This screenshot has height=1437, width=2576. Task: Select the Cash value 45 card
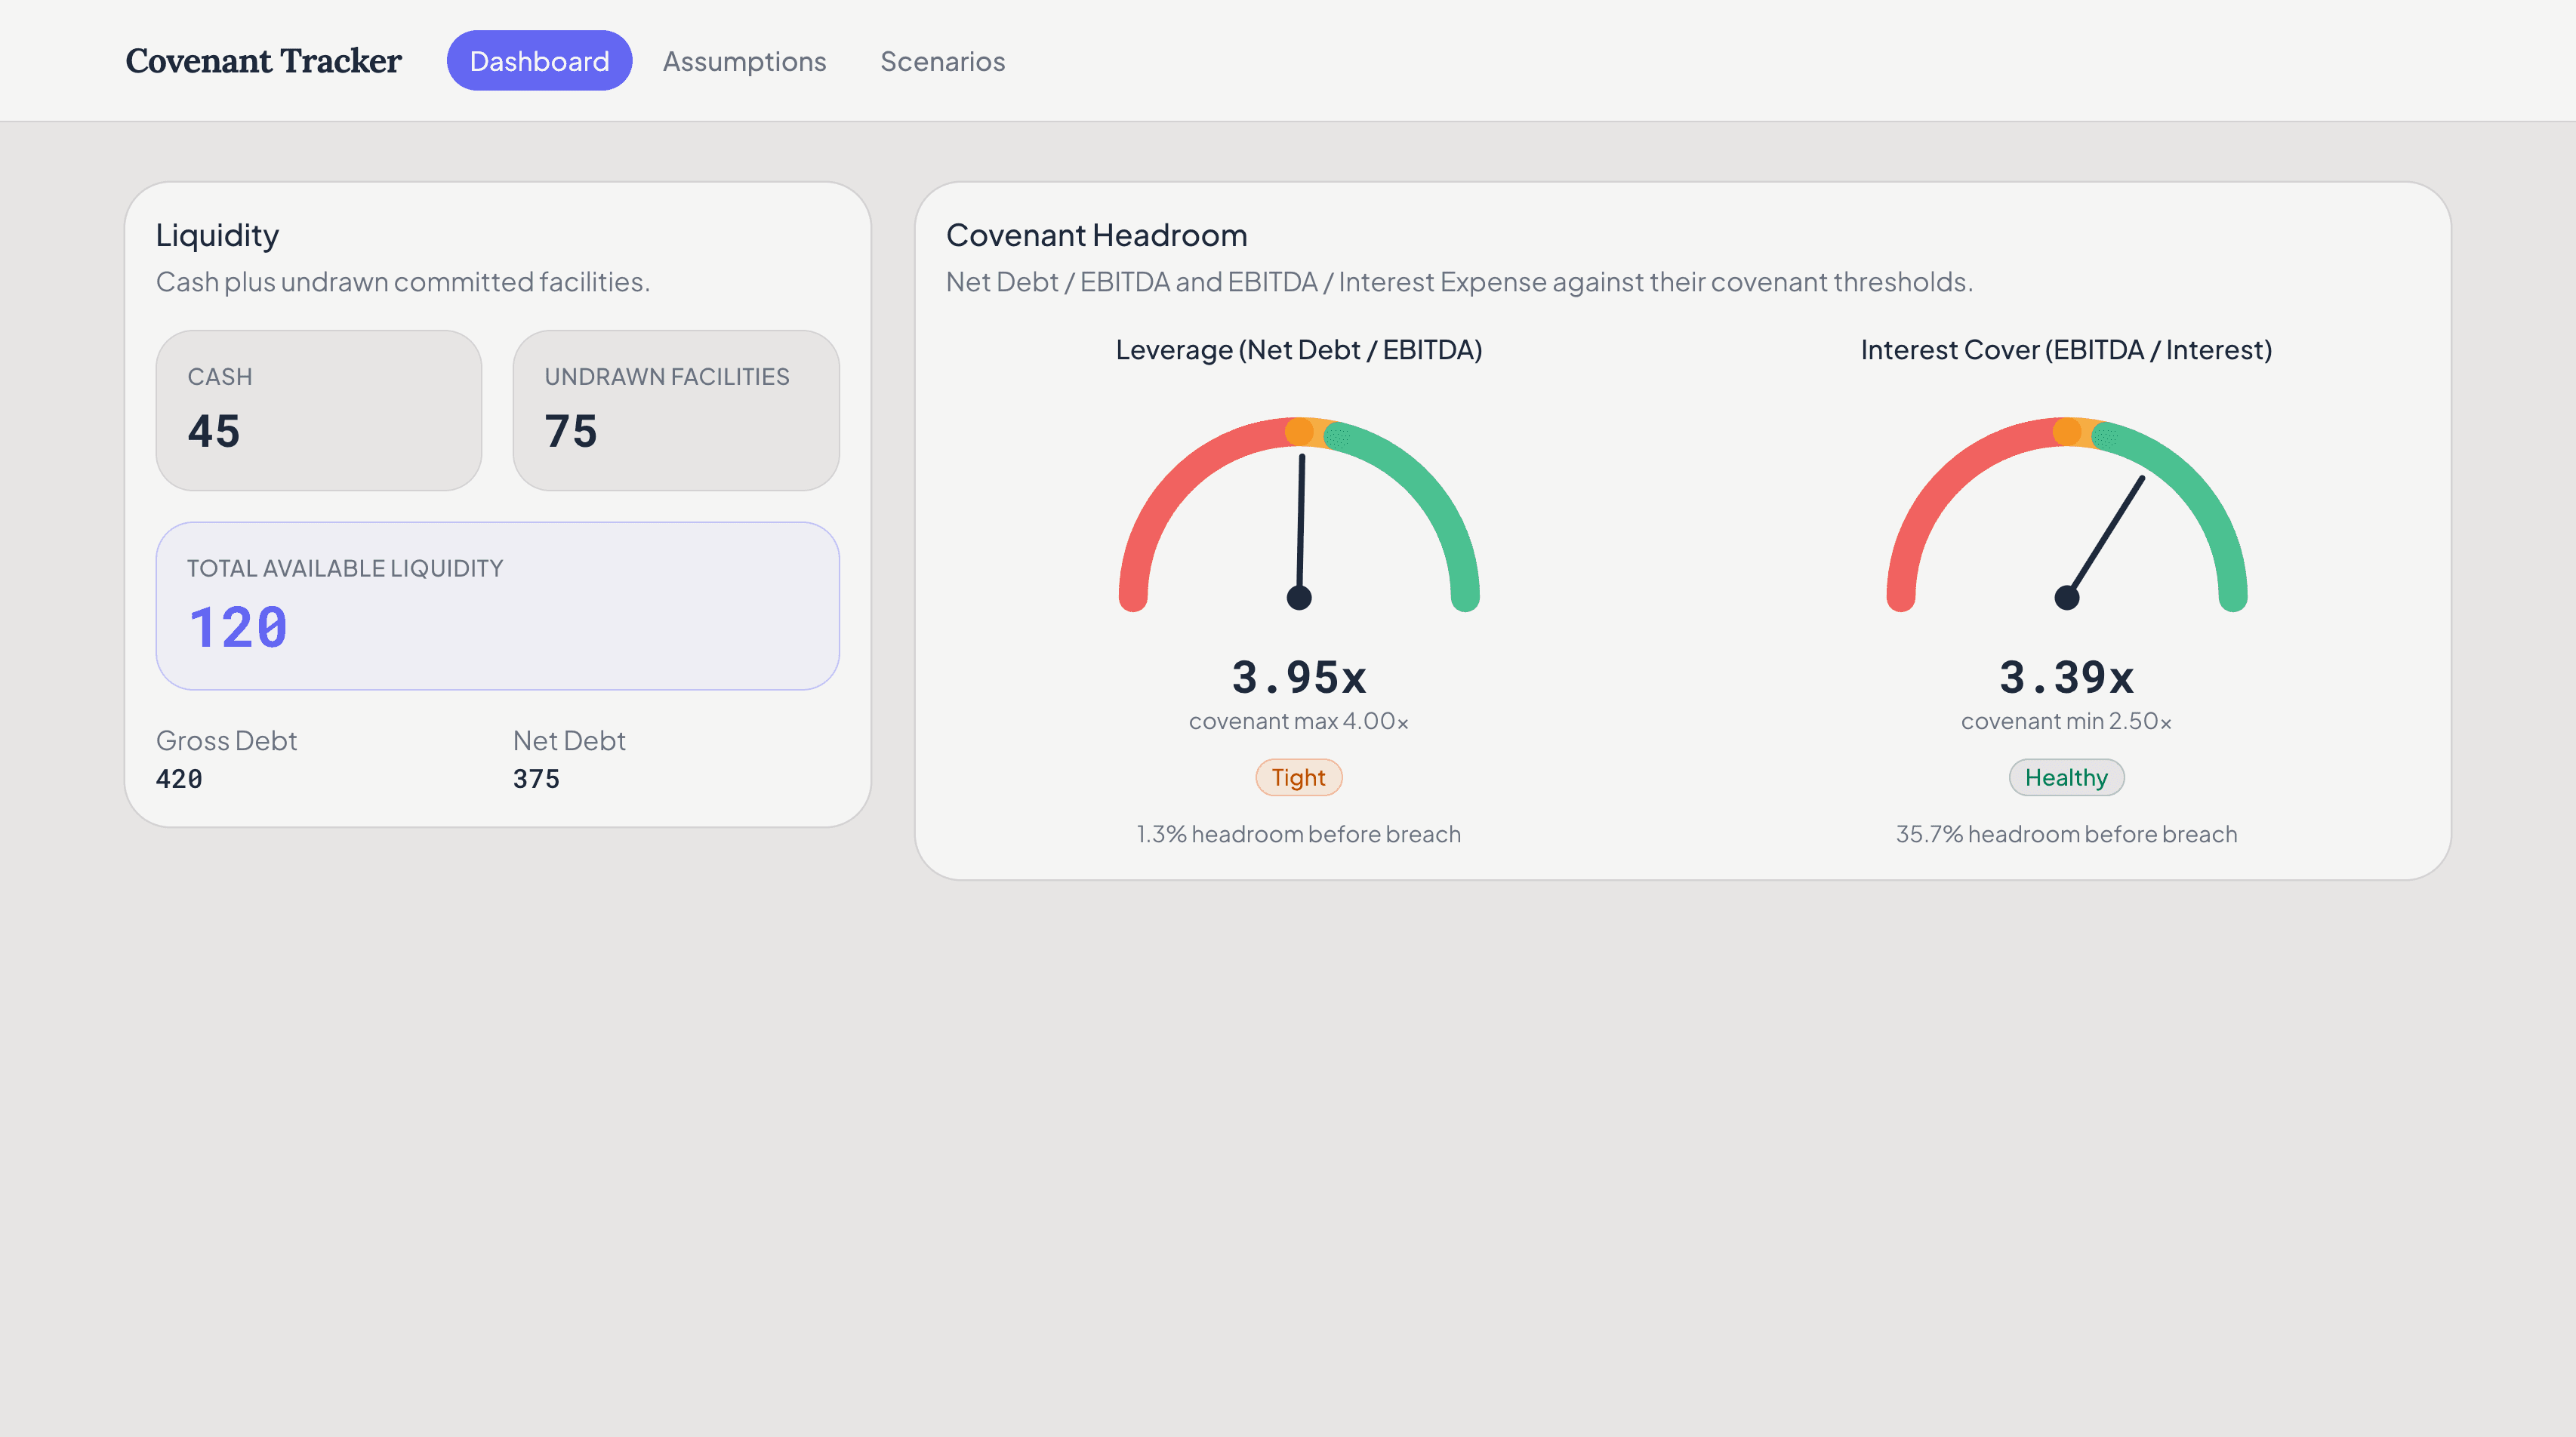[x=319, y=410]
